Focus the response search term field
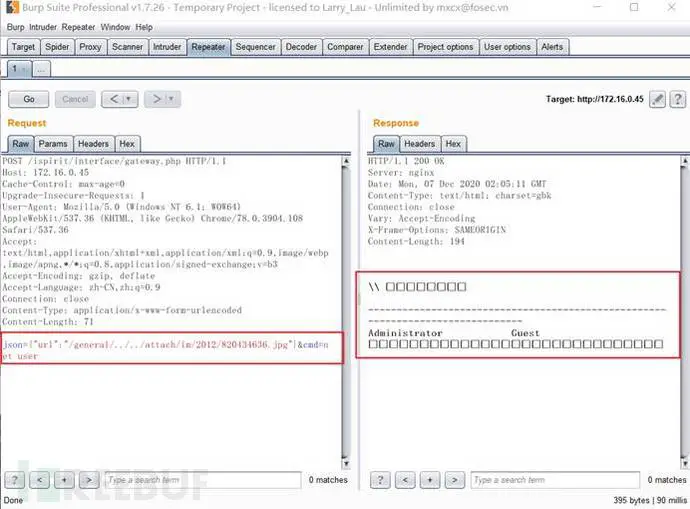The width and height of the screenshot is (690, 509). [x=555, y=480]
